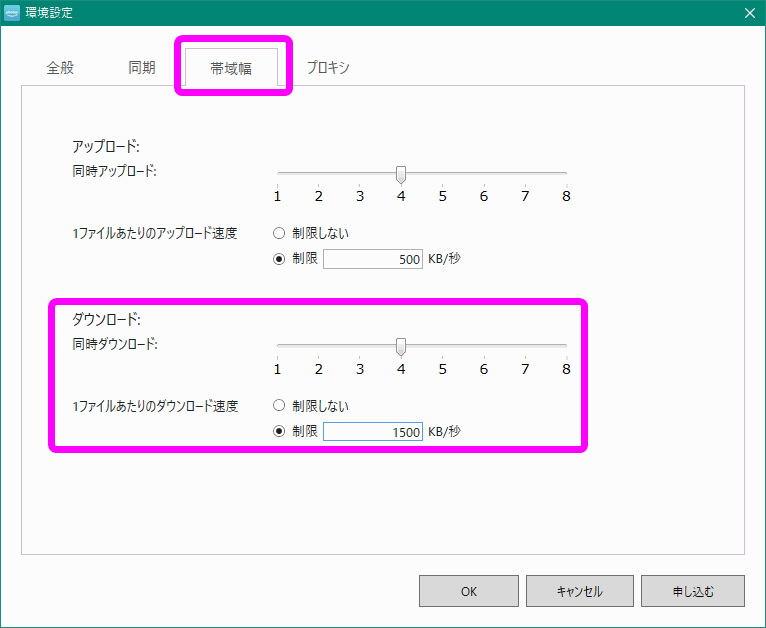This screenshot has width=766, height=628.
Task: Go to the プロキシ tab
Action: pyautogui.click(x=328, y=67)
